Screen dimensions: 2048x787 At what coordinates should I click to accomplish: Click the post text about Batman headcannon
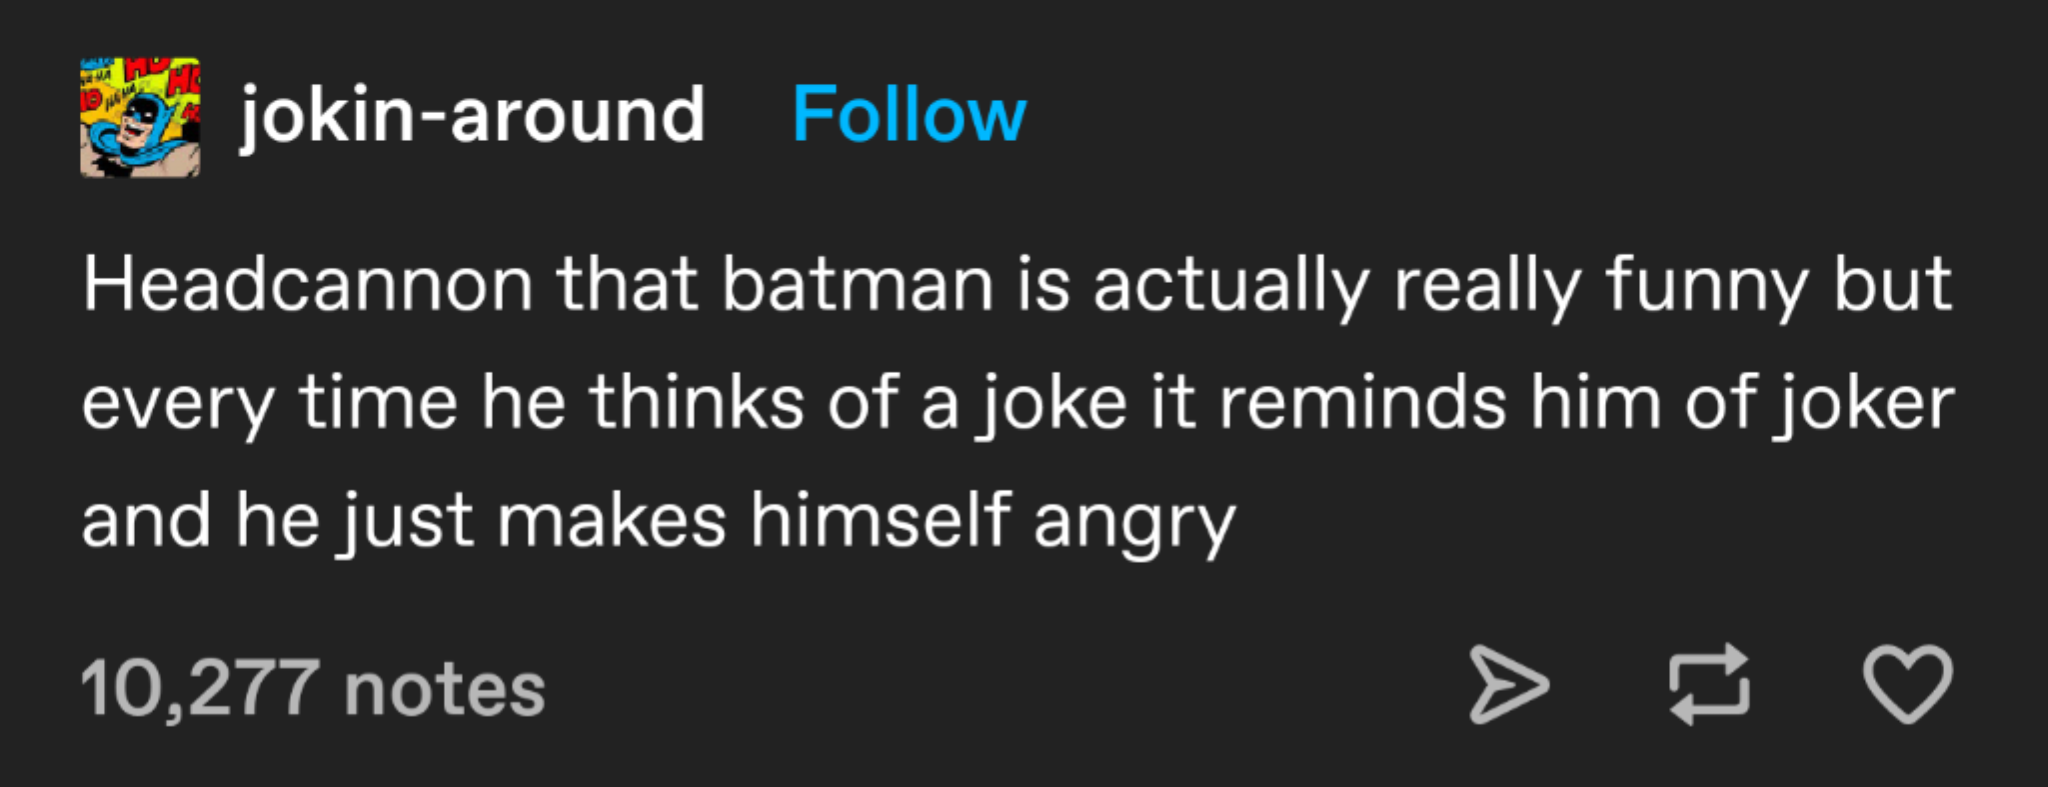click(1000, 400)
